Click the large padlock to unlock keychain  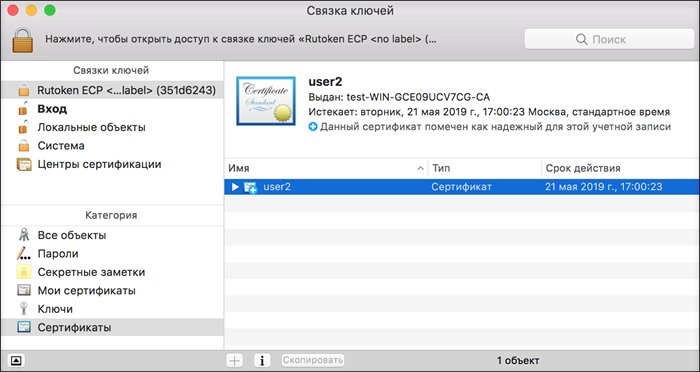pos(22,40)
